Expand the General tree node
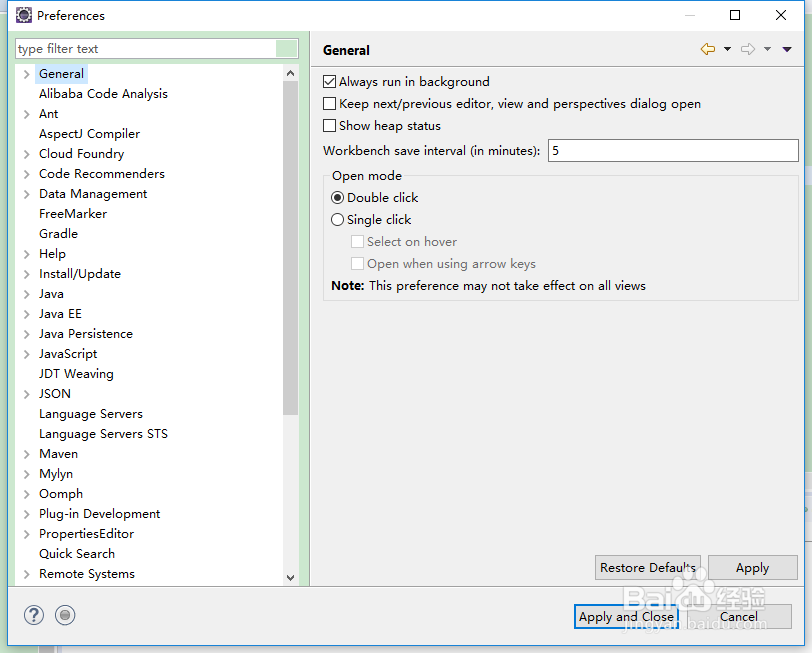Screen dimensions: 812x653 26,74
